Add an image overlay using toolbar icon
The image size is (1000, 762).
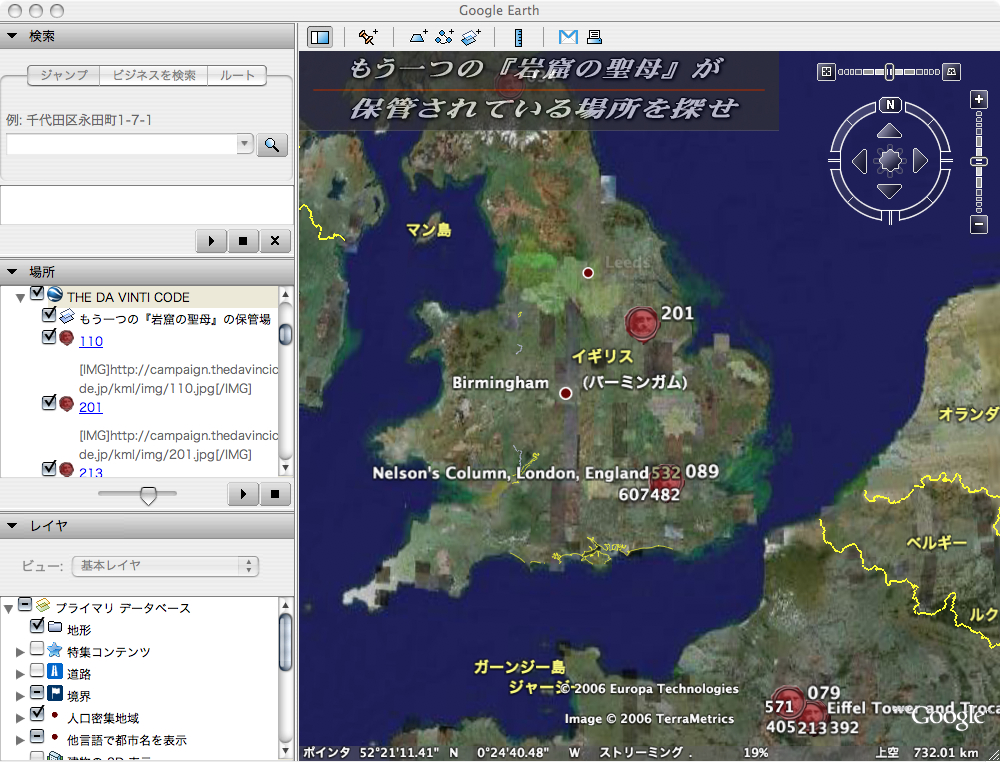coord(471,37)
